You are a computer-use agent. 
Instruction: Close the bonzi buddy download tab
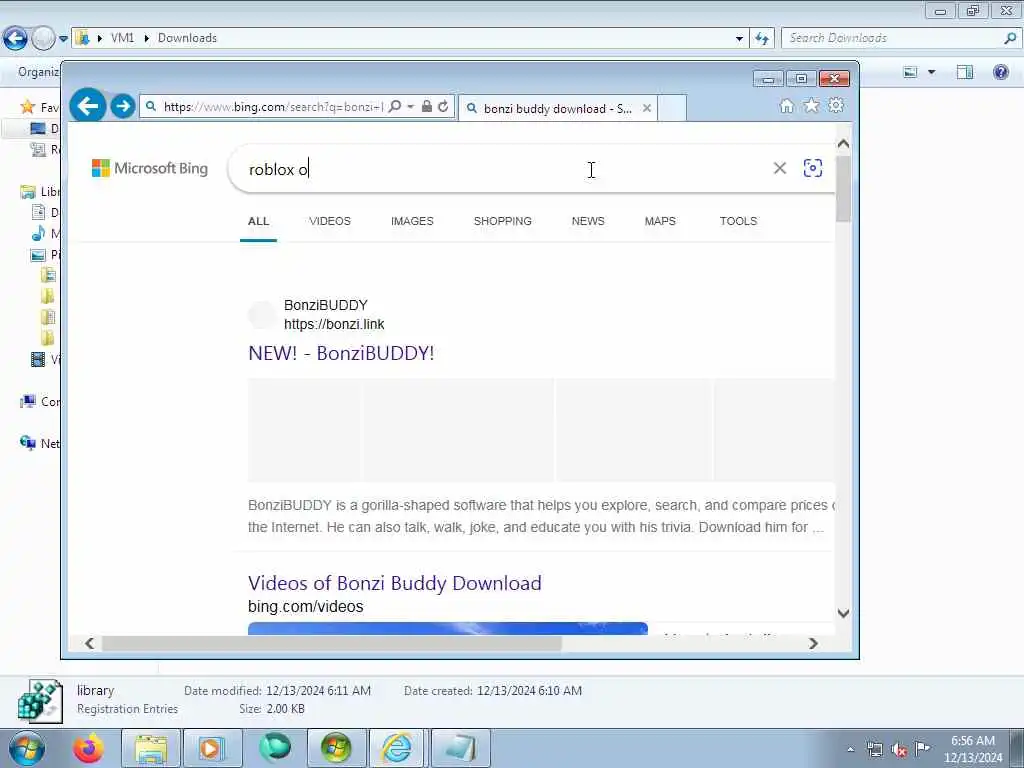pos(647,108)
